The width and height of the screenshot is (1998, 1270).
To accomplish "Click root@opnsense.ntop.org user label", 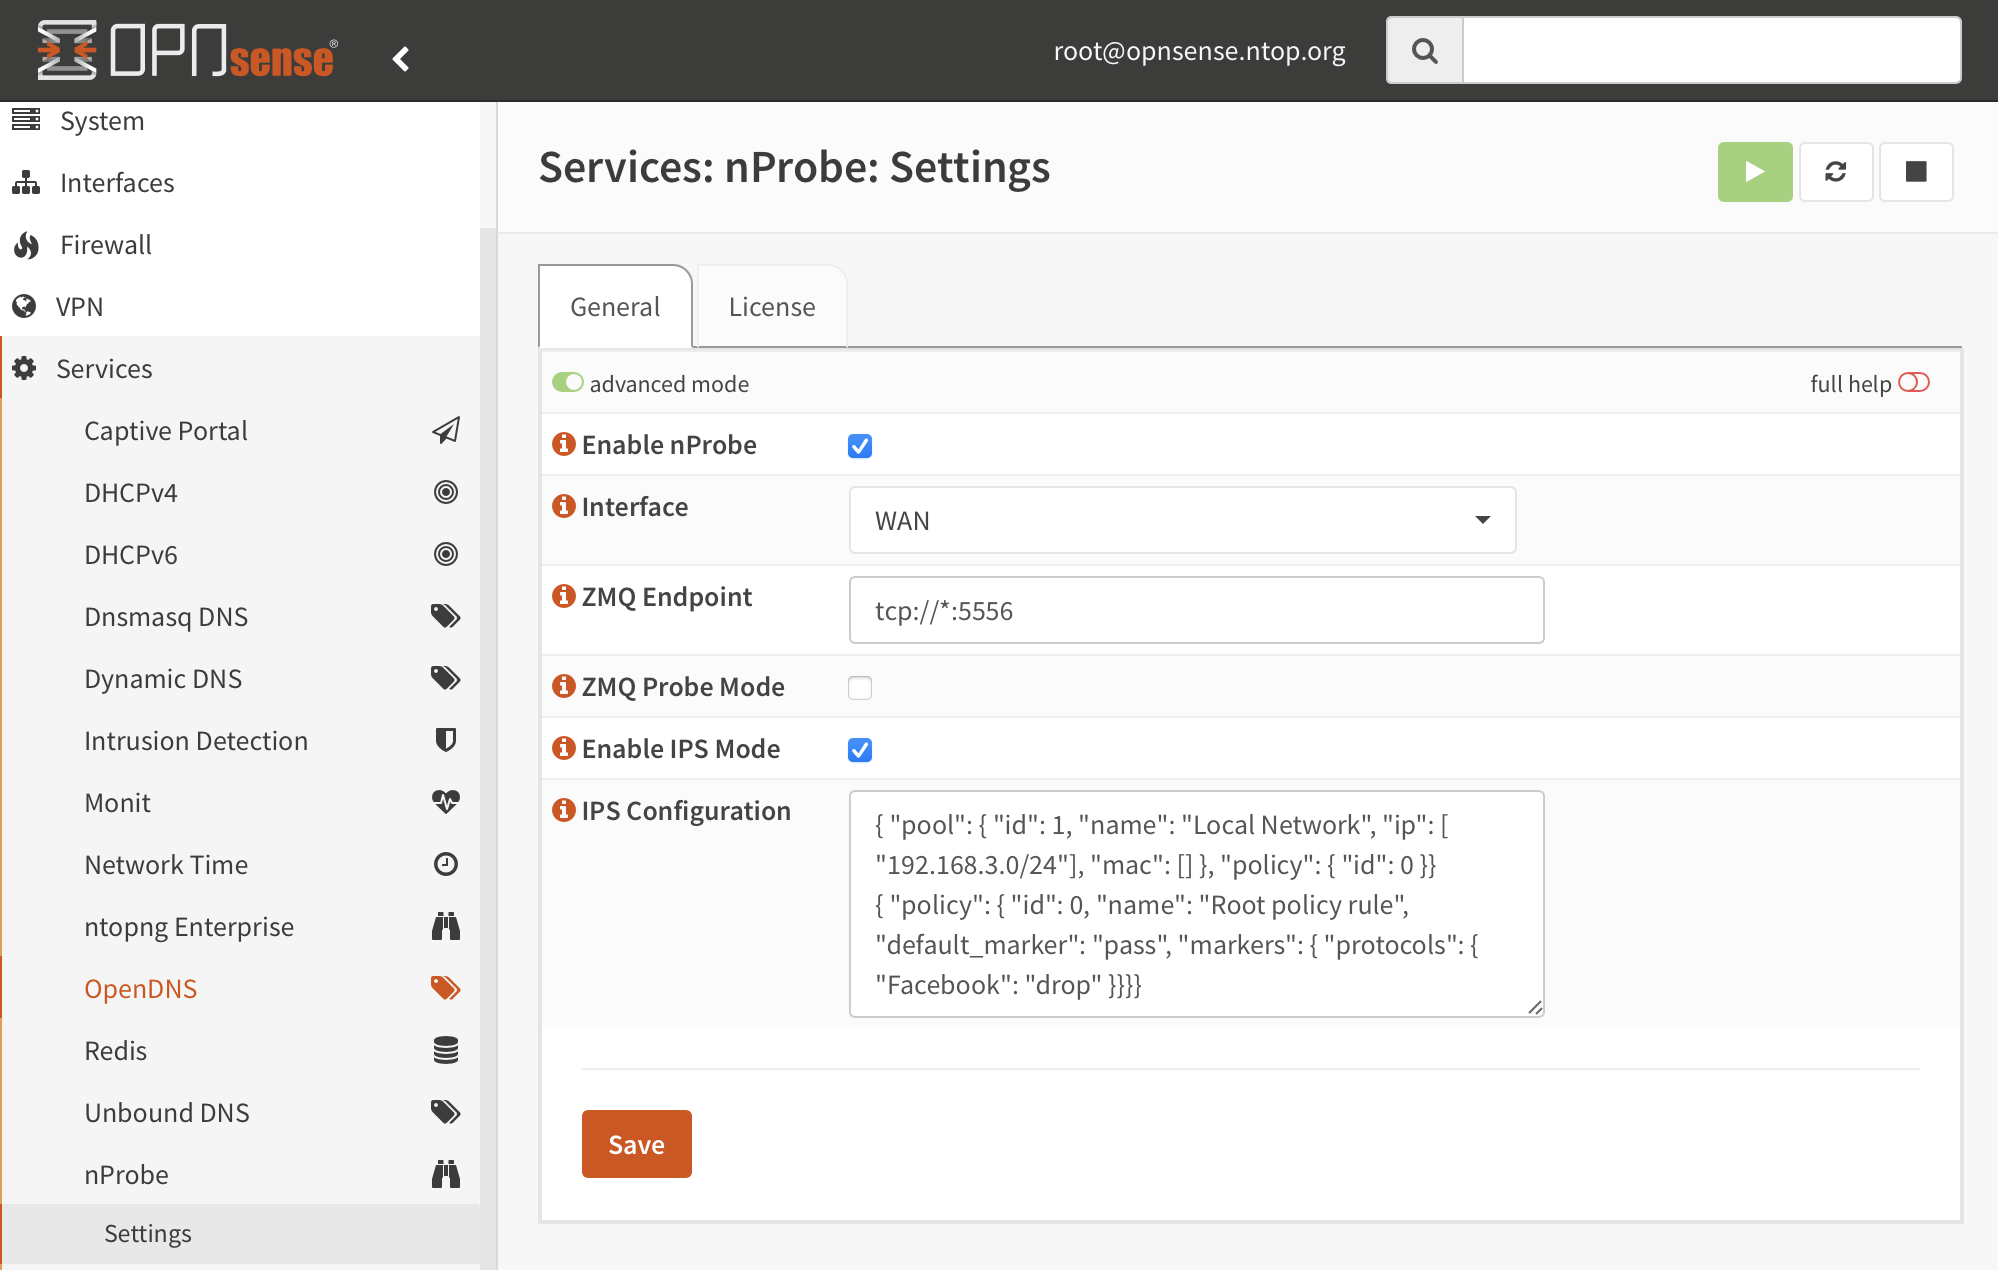I will pos(1199,51).
